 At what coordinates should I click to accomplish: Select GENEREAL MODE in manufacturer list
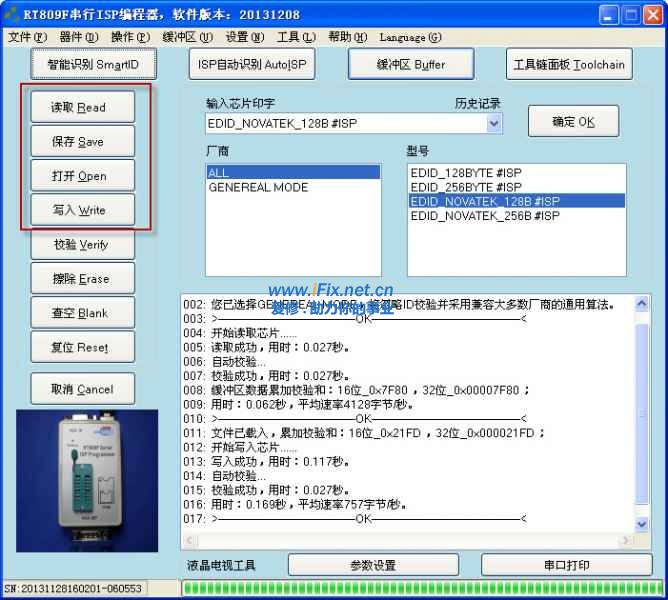pos(258,187)
